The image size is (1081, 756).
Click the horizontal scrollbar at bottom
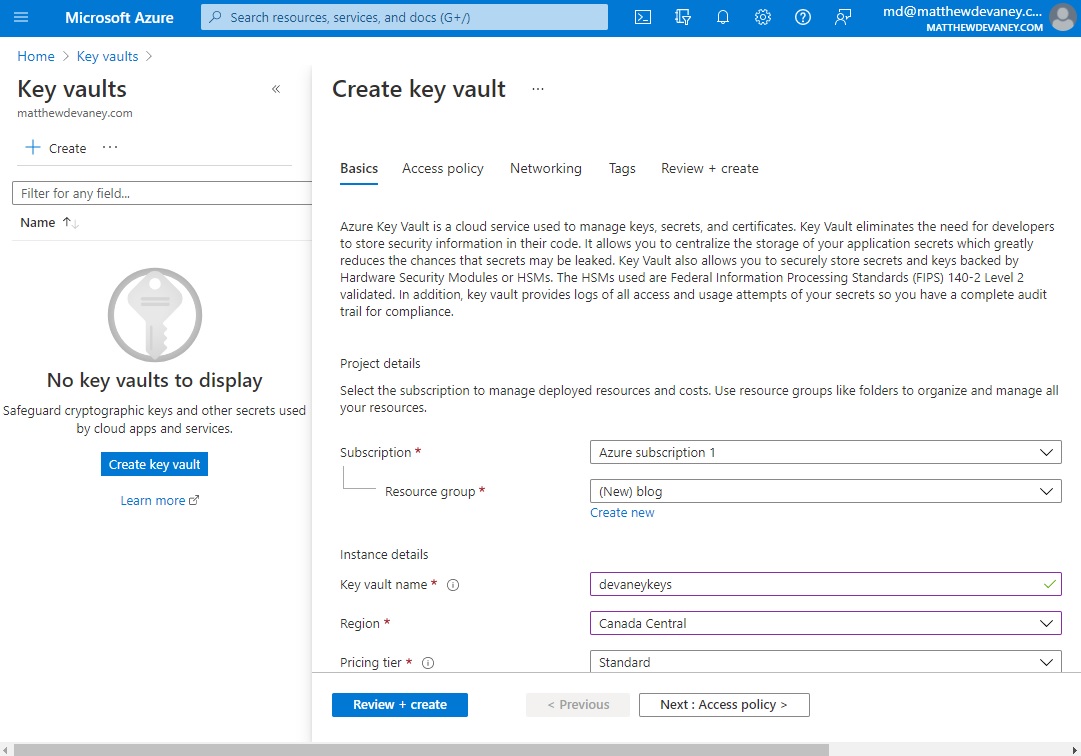tap(420, 749)
